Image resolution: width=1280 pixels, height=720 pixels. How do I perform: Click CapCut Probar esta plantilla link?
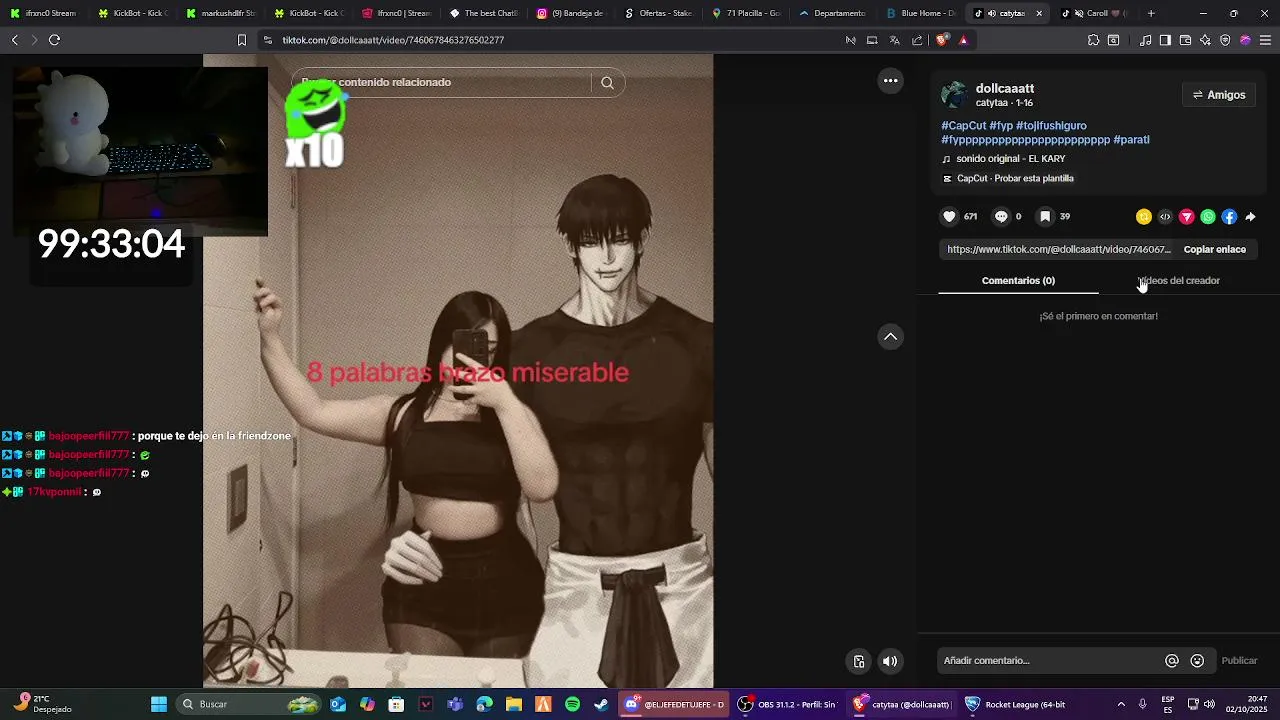(1008, 179)
